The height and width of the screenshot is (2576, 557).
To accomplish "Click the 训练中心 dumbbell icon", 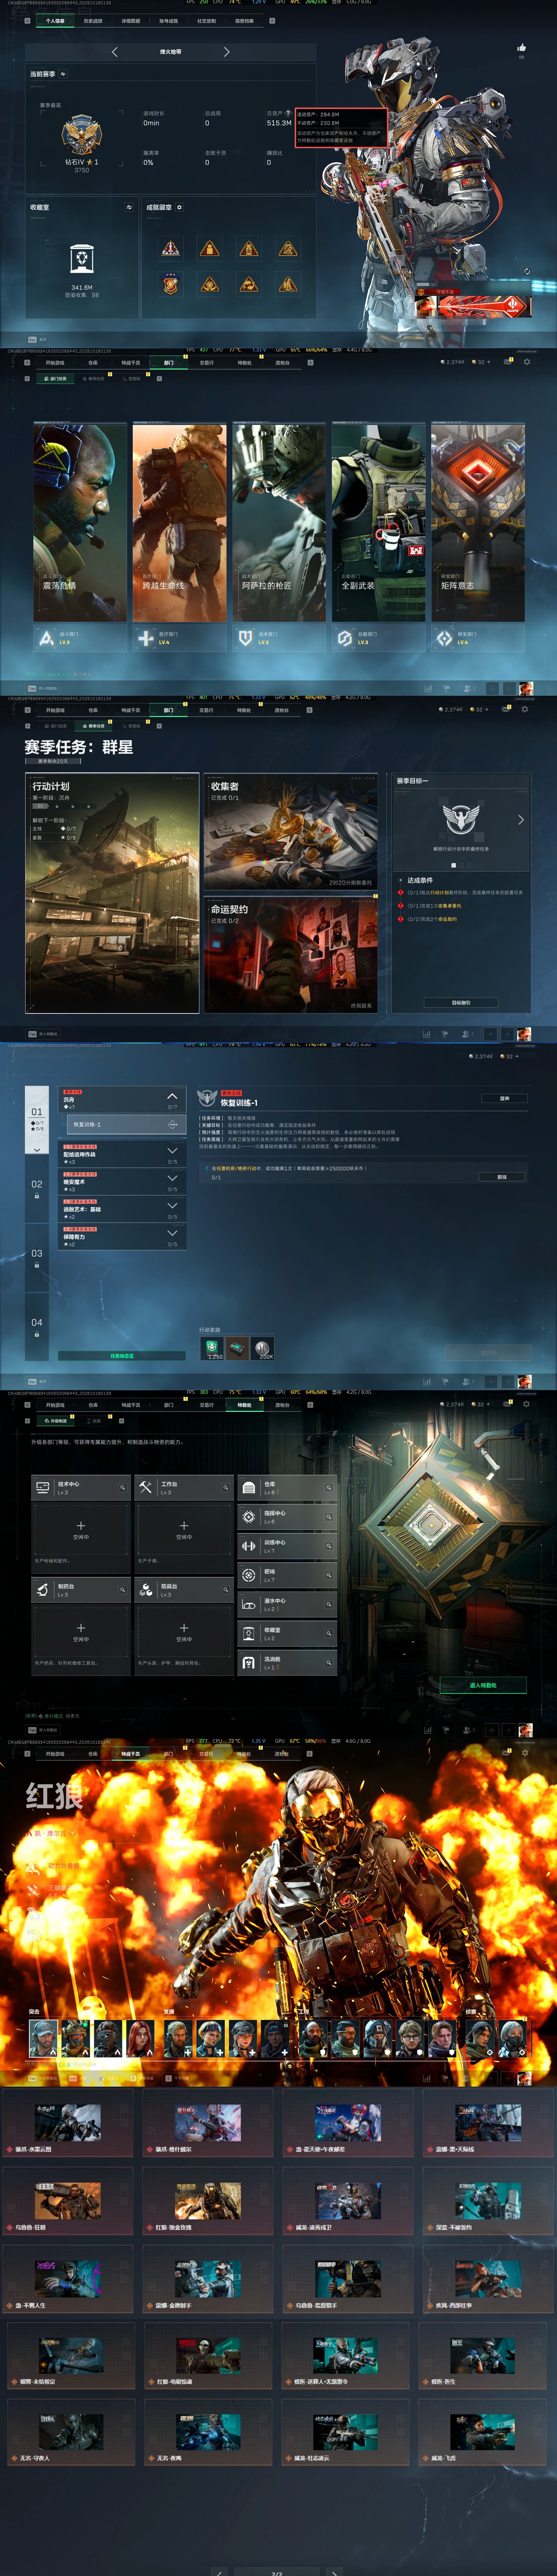I will point(249,1546).
